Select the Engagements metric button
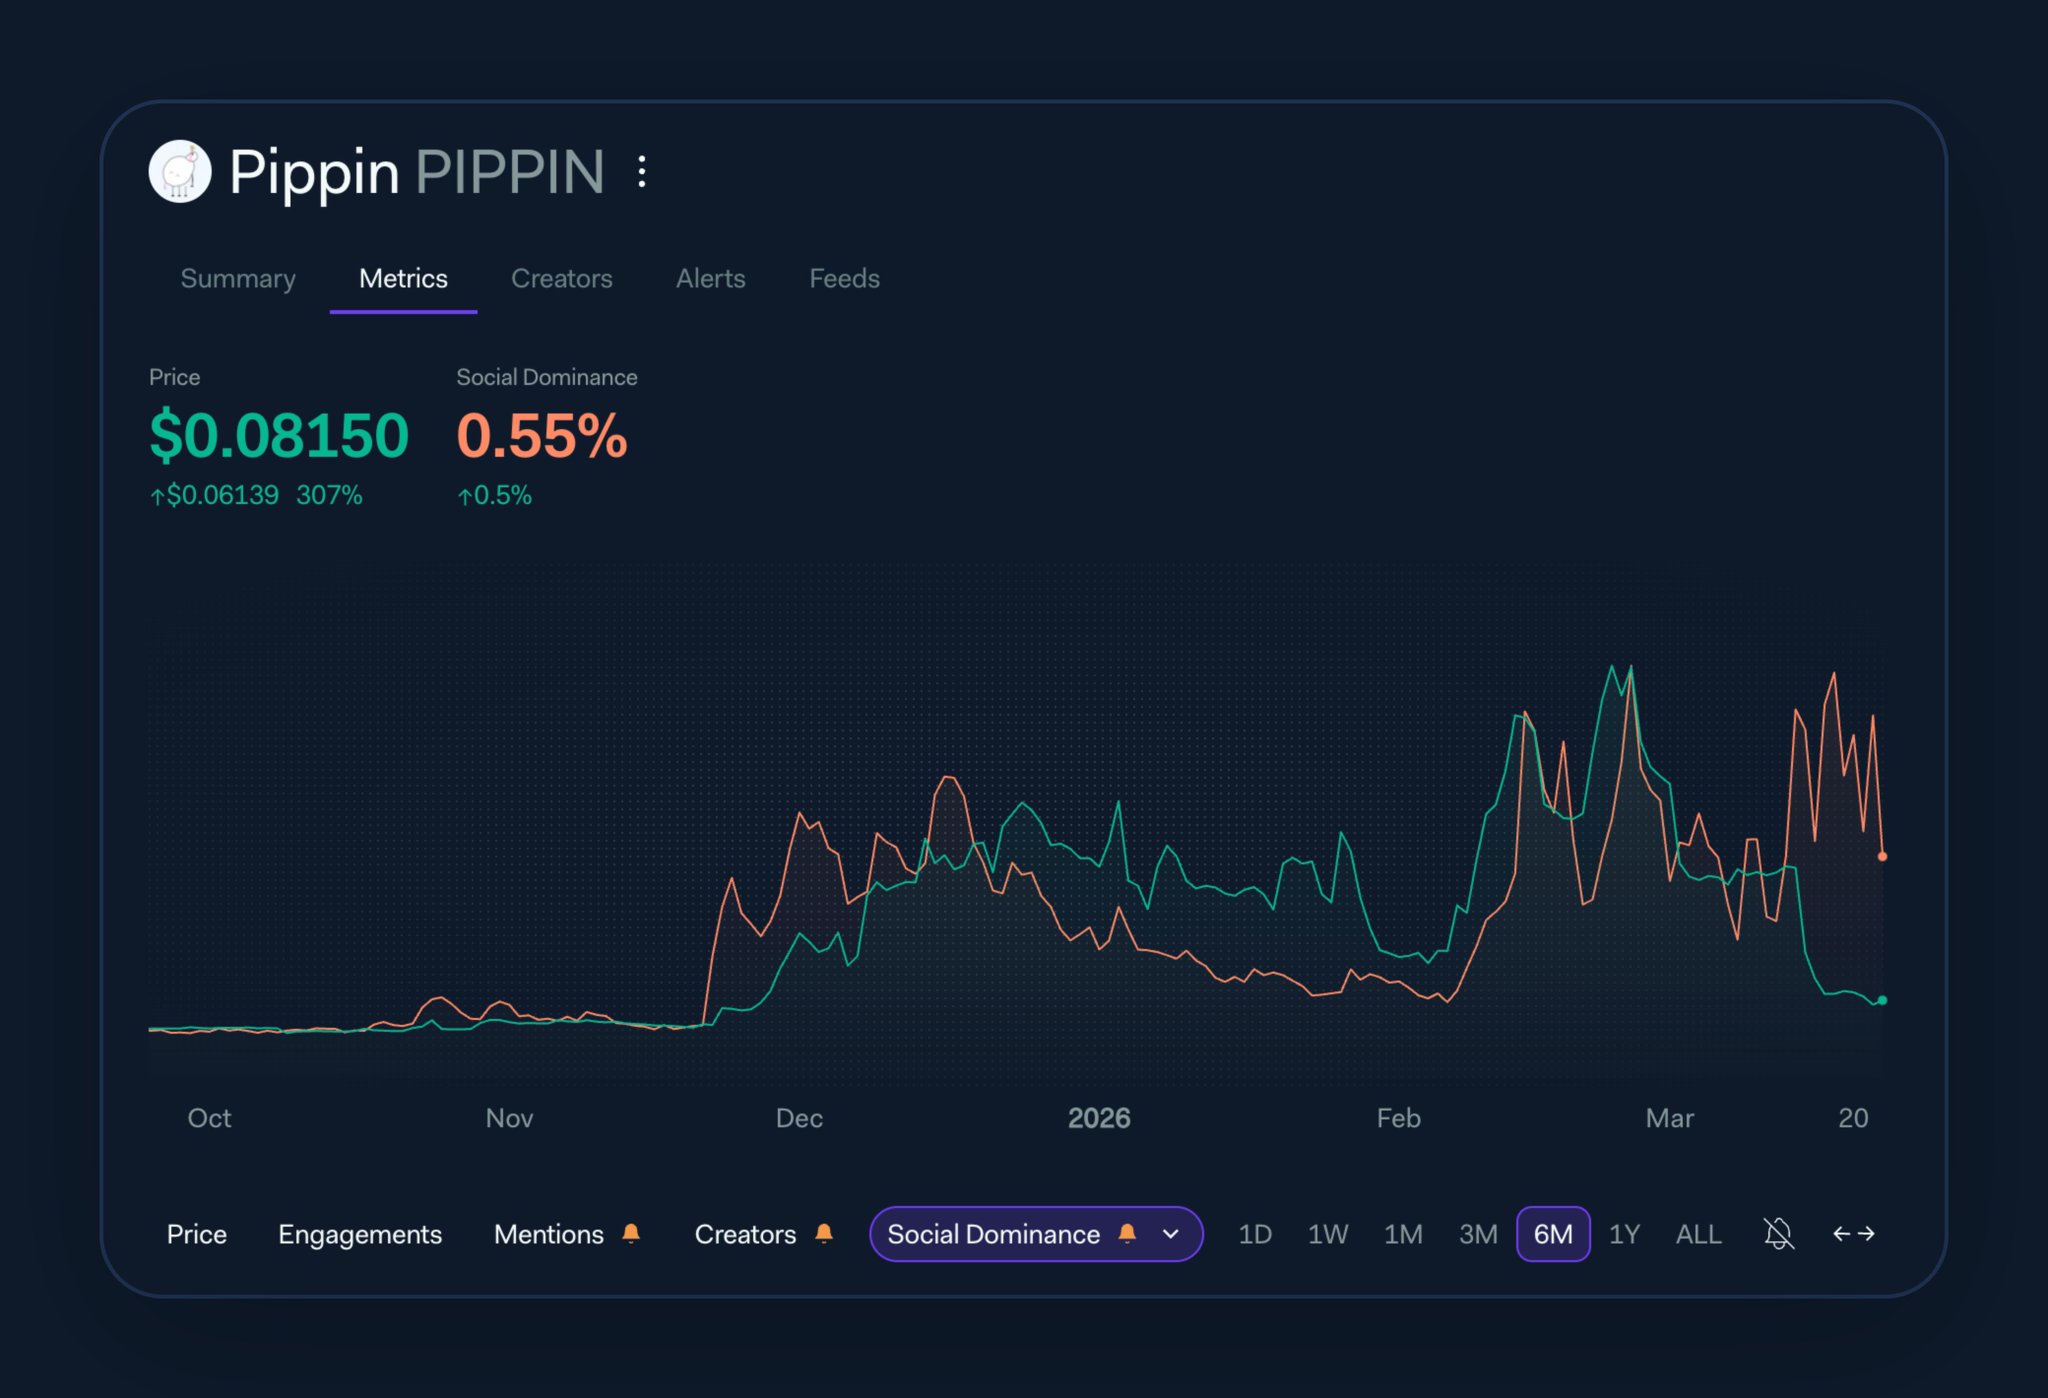The image size is (2048, 1398). pos(360,1234)
